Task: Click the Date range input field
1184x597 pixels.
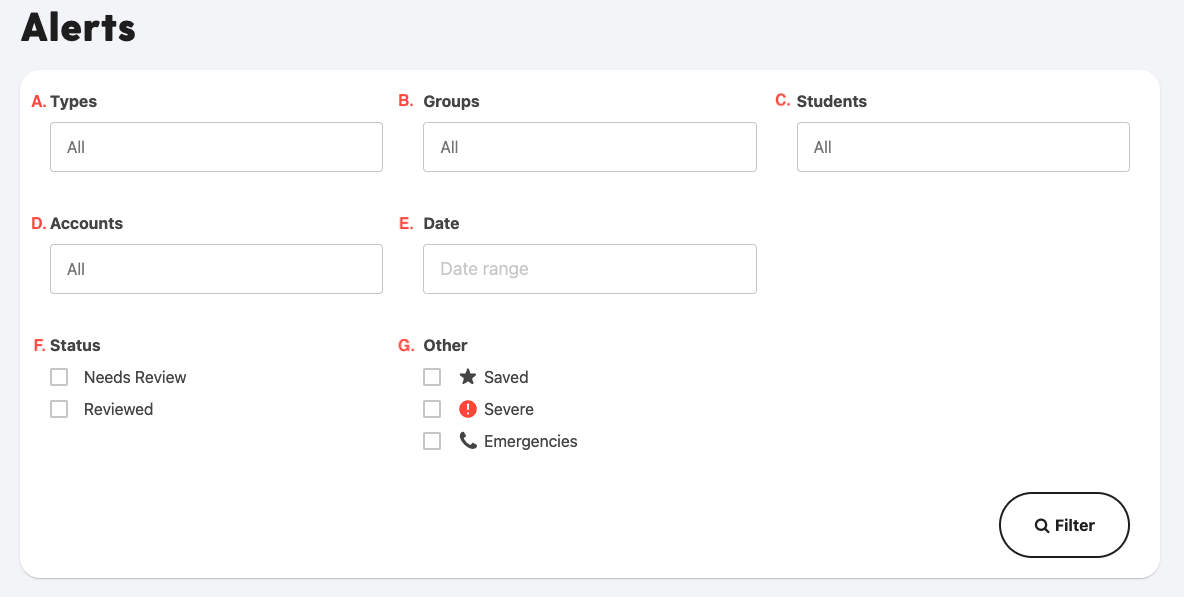Action: pyautogui.click(x=590, y=269)
